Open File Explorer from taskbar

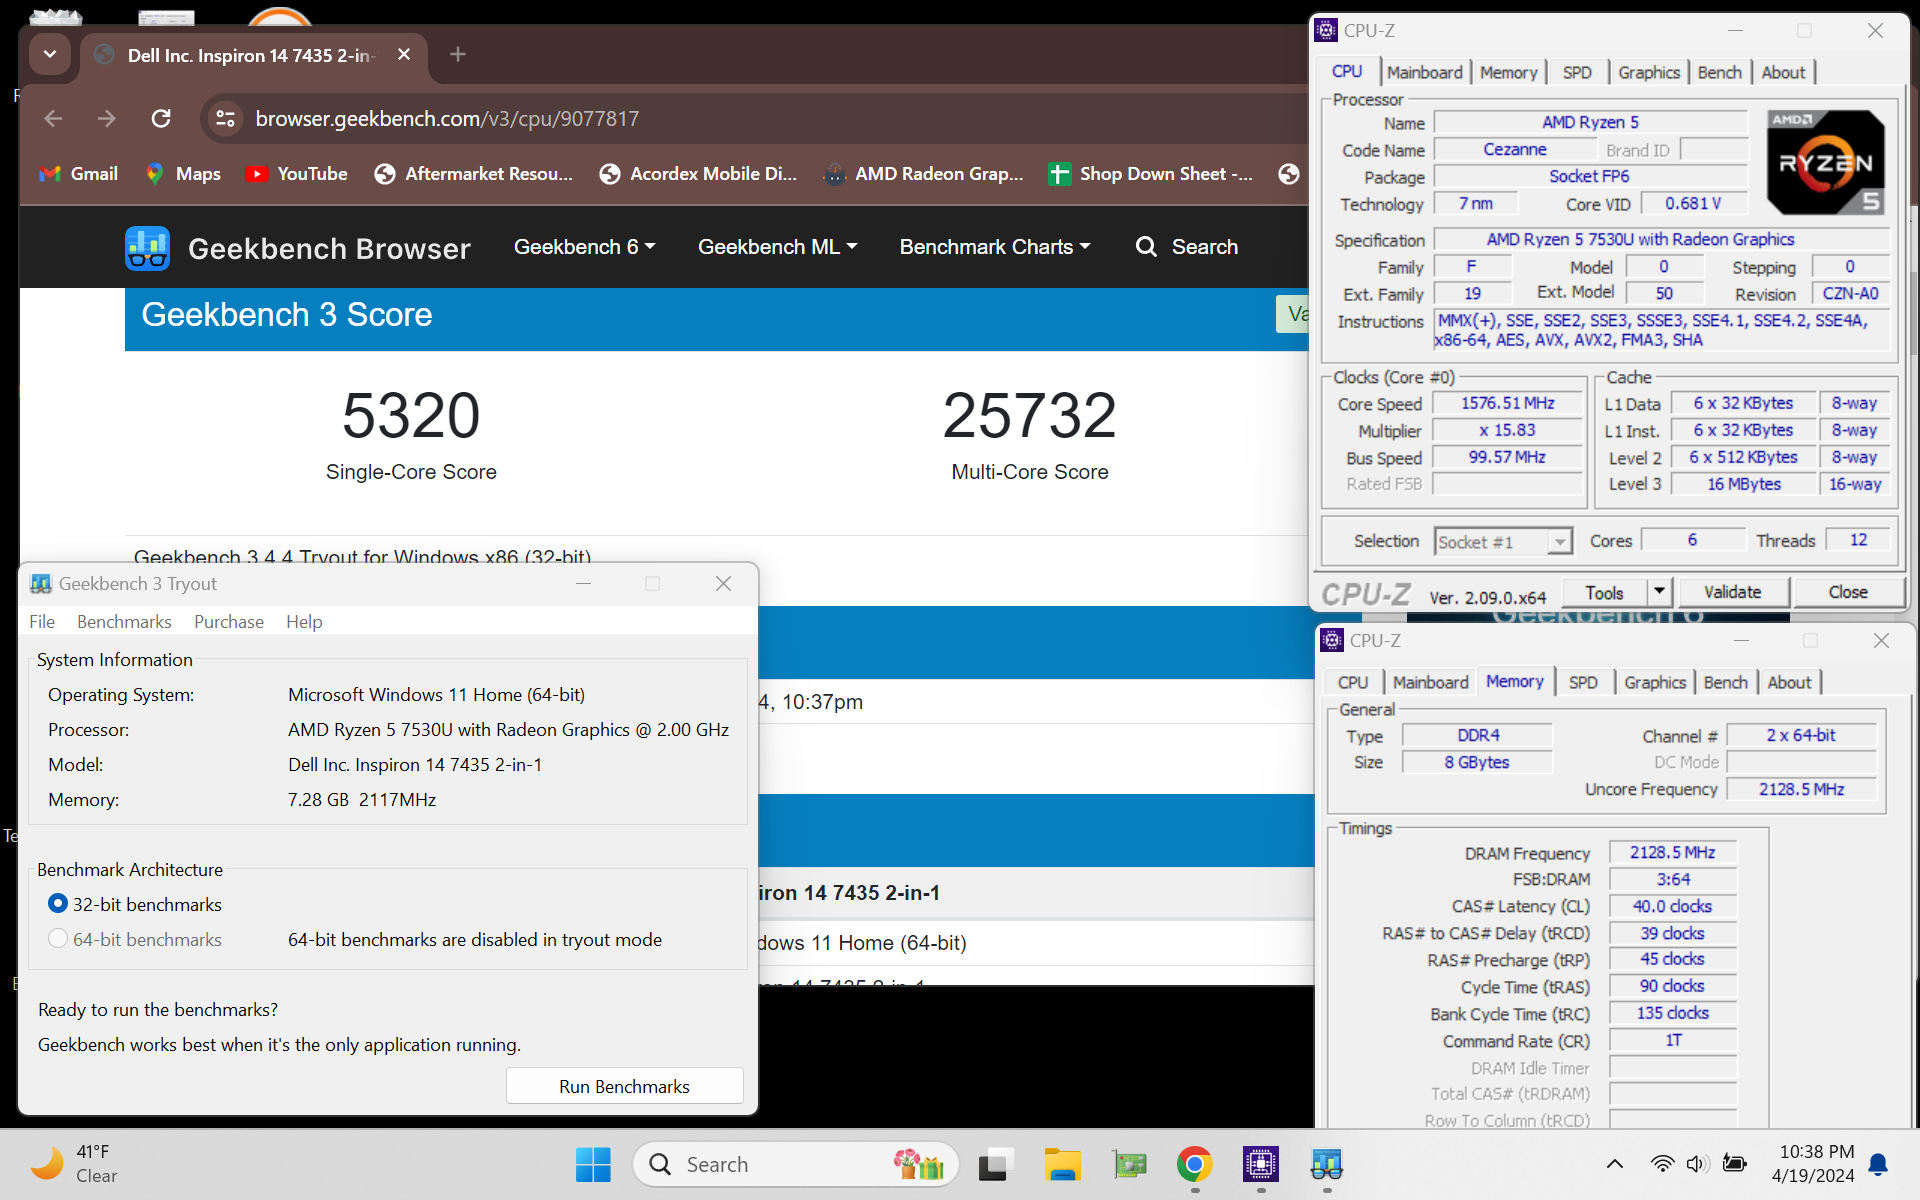tap(1062, 1164)
